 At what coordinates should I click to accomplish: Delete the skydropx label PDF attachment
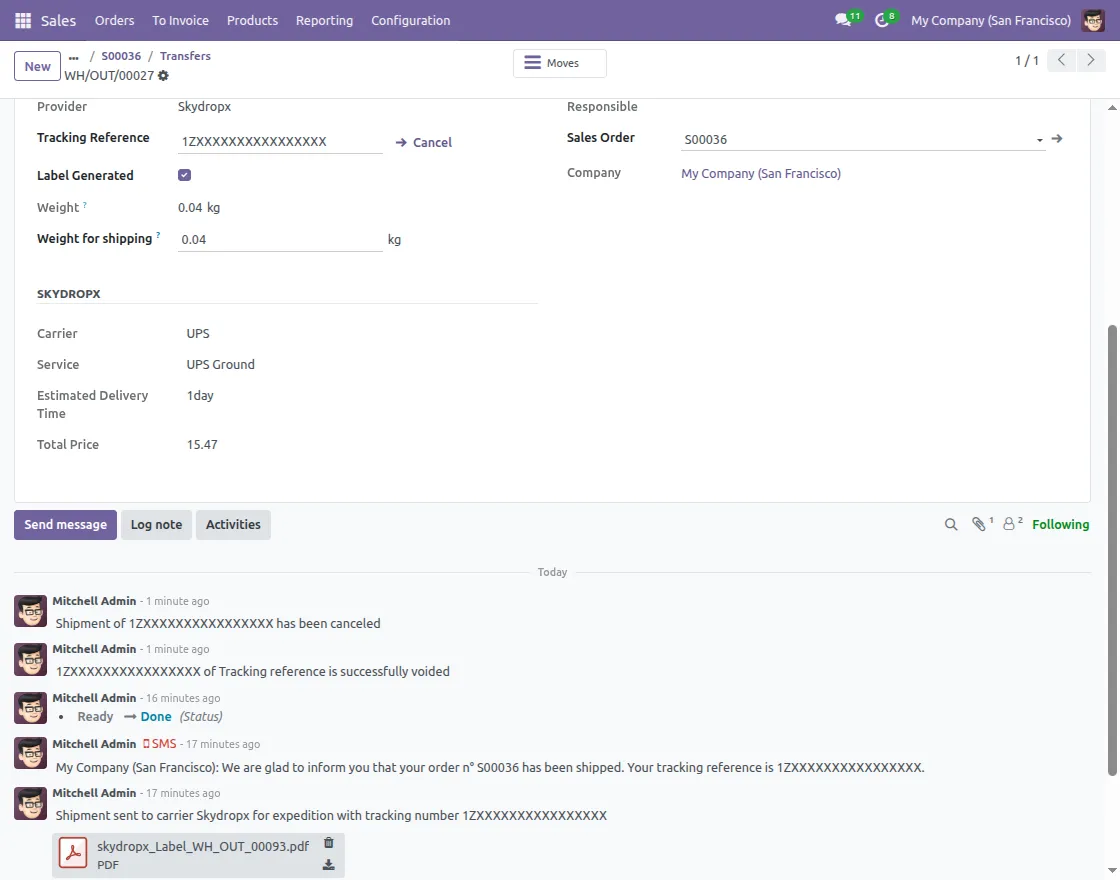328,843
